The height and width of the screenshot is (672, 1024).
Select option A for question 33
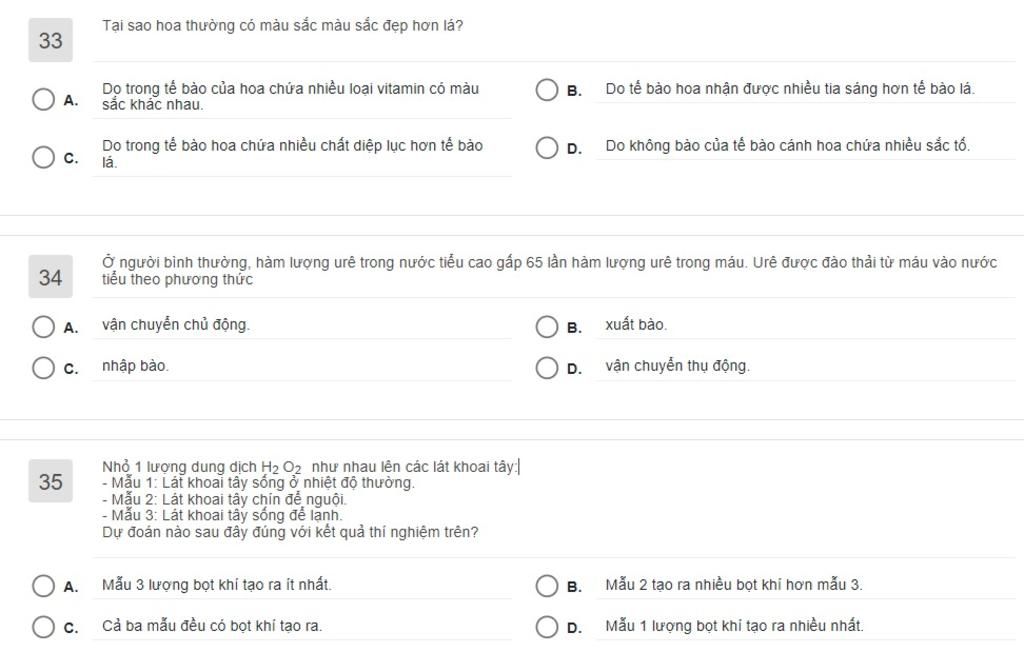point(44,99)
